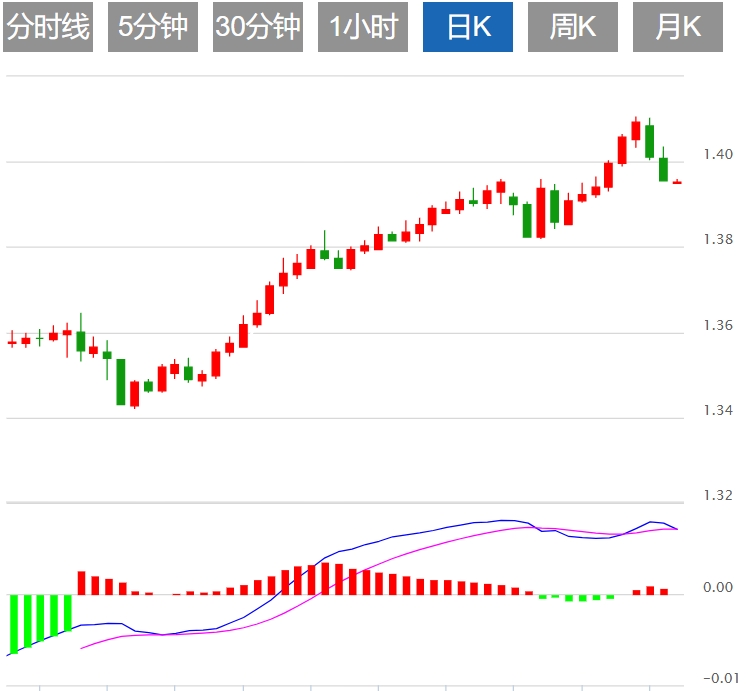The image size is (755, 691).
Task: Click the 1.40 price axis label
Action: [718, 154]
